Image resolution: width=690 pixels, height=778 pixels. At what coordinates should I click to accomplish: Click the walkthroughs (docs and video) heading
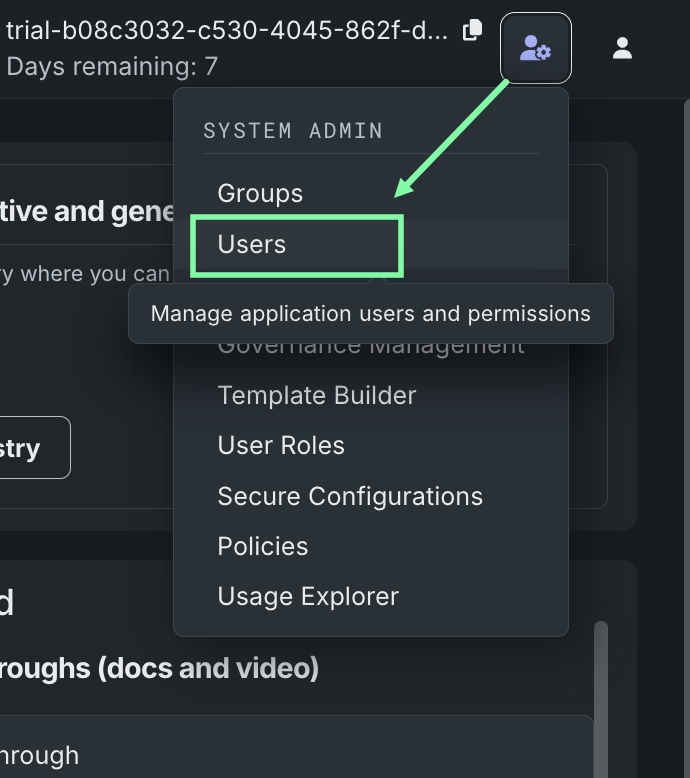pyautogui.click(x=159, y=668)
